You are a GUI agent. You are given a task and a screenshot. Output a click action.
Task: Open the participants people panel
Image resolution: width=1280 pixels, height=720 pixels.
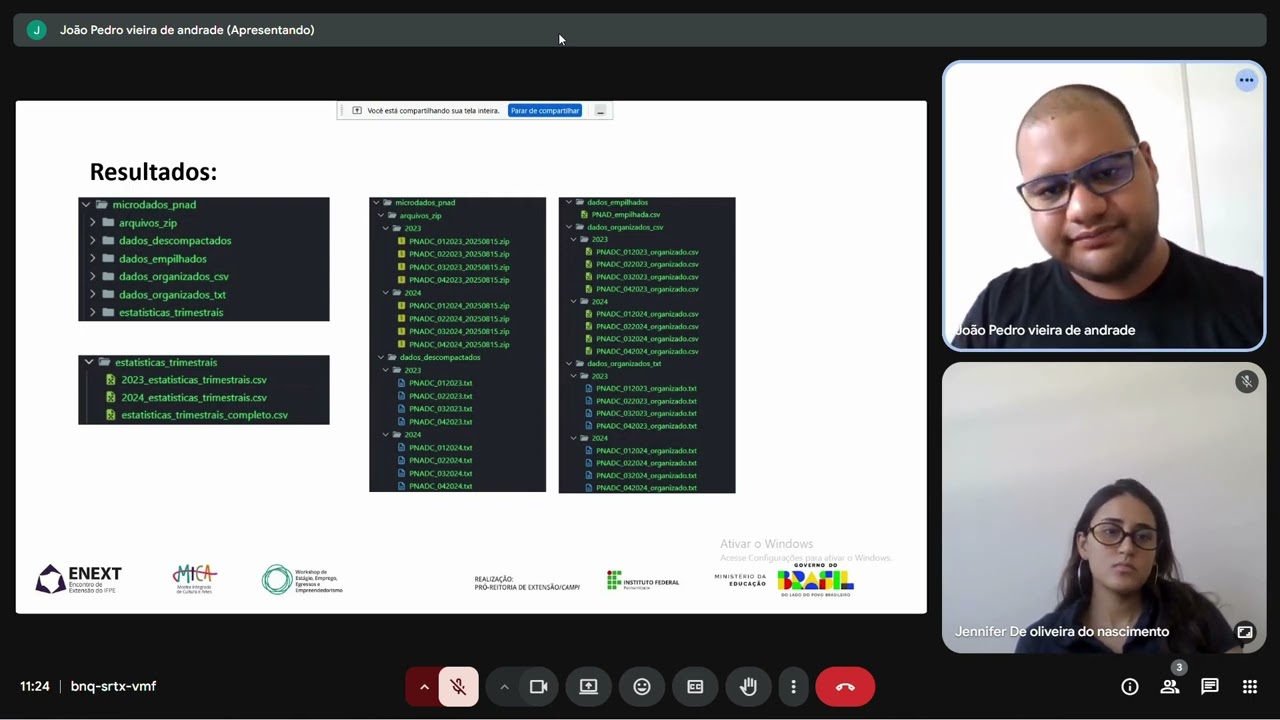[1170, 686]
